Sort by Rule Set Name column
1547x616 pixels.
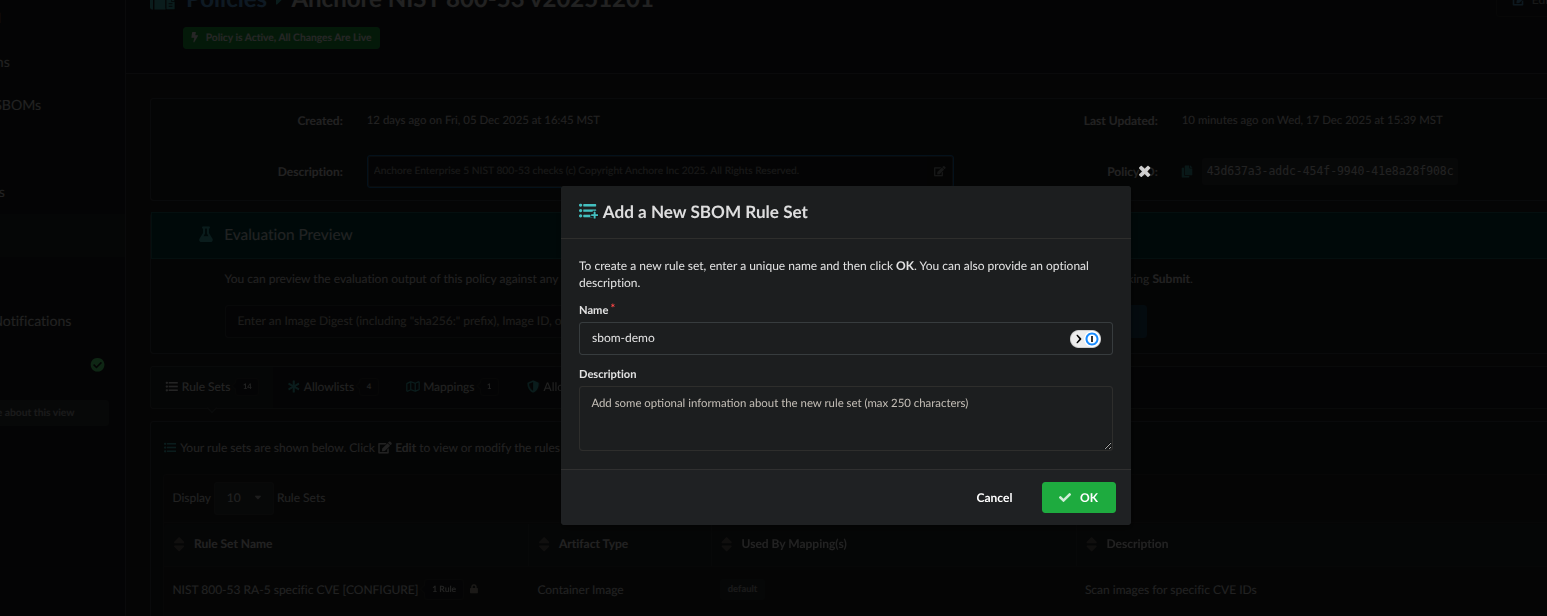[232, 544]
